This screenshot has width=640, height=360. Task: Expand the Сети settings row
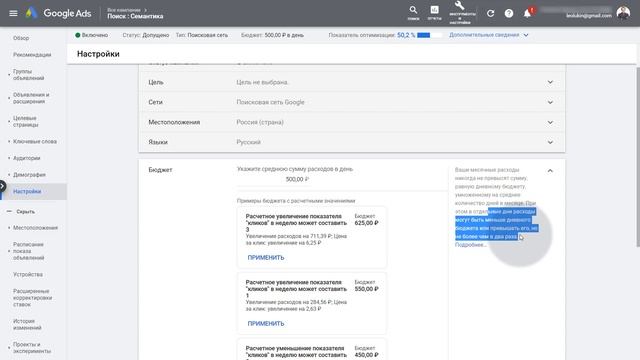coord(352,102)
